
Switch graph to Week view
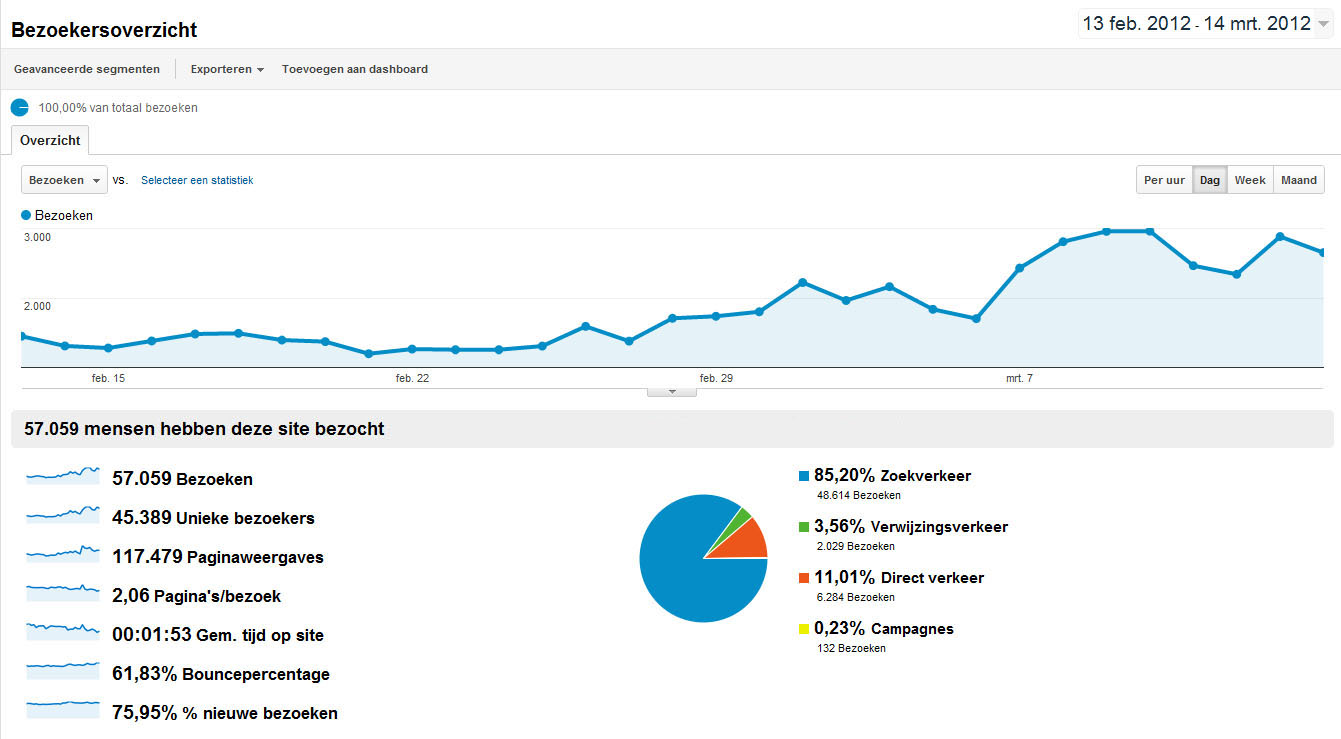click(1250, 180)
